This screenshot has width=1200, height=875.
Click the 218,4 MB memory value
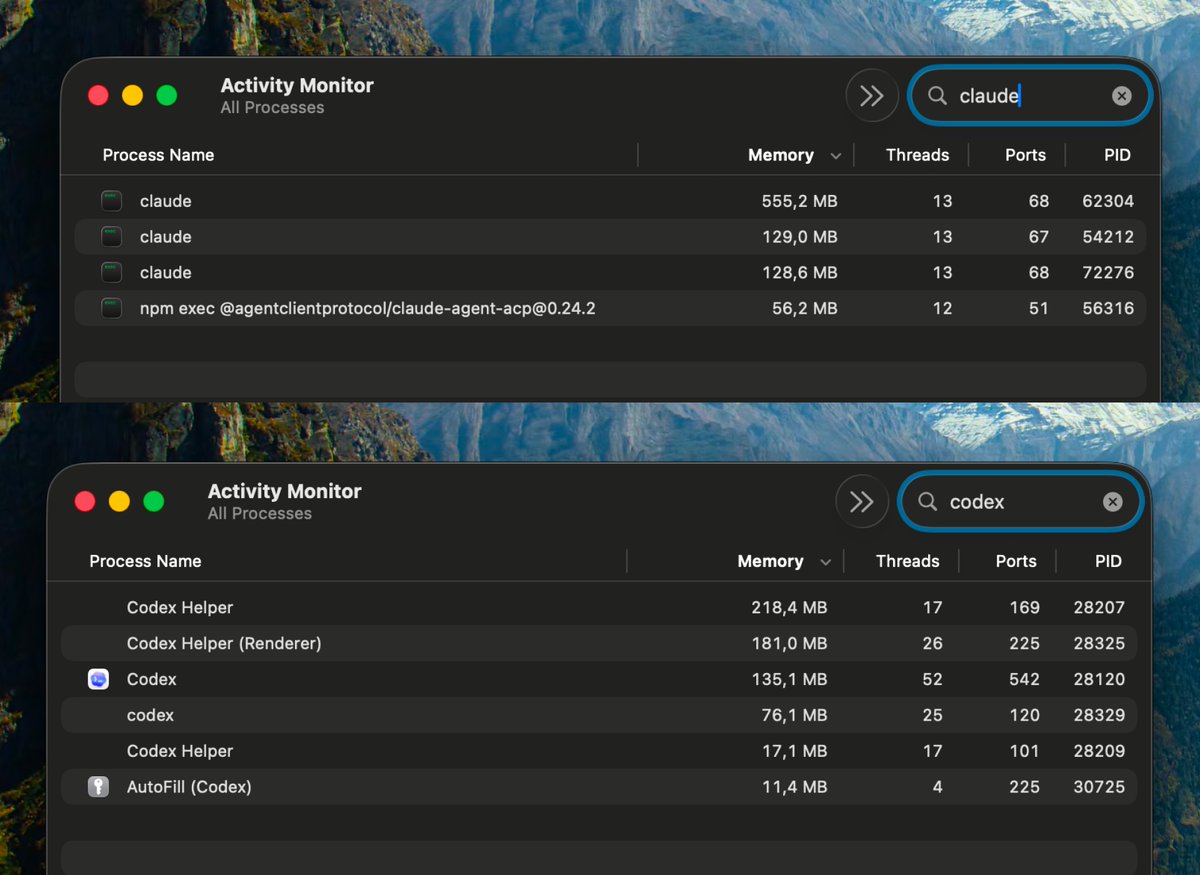point(789,607)
